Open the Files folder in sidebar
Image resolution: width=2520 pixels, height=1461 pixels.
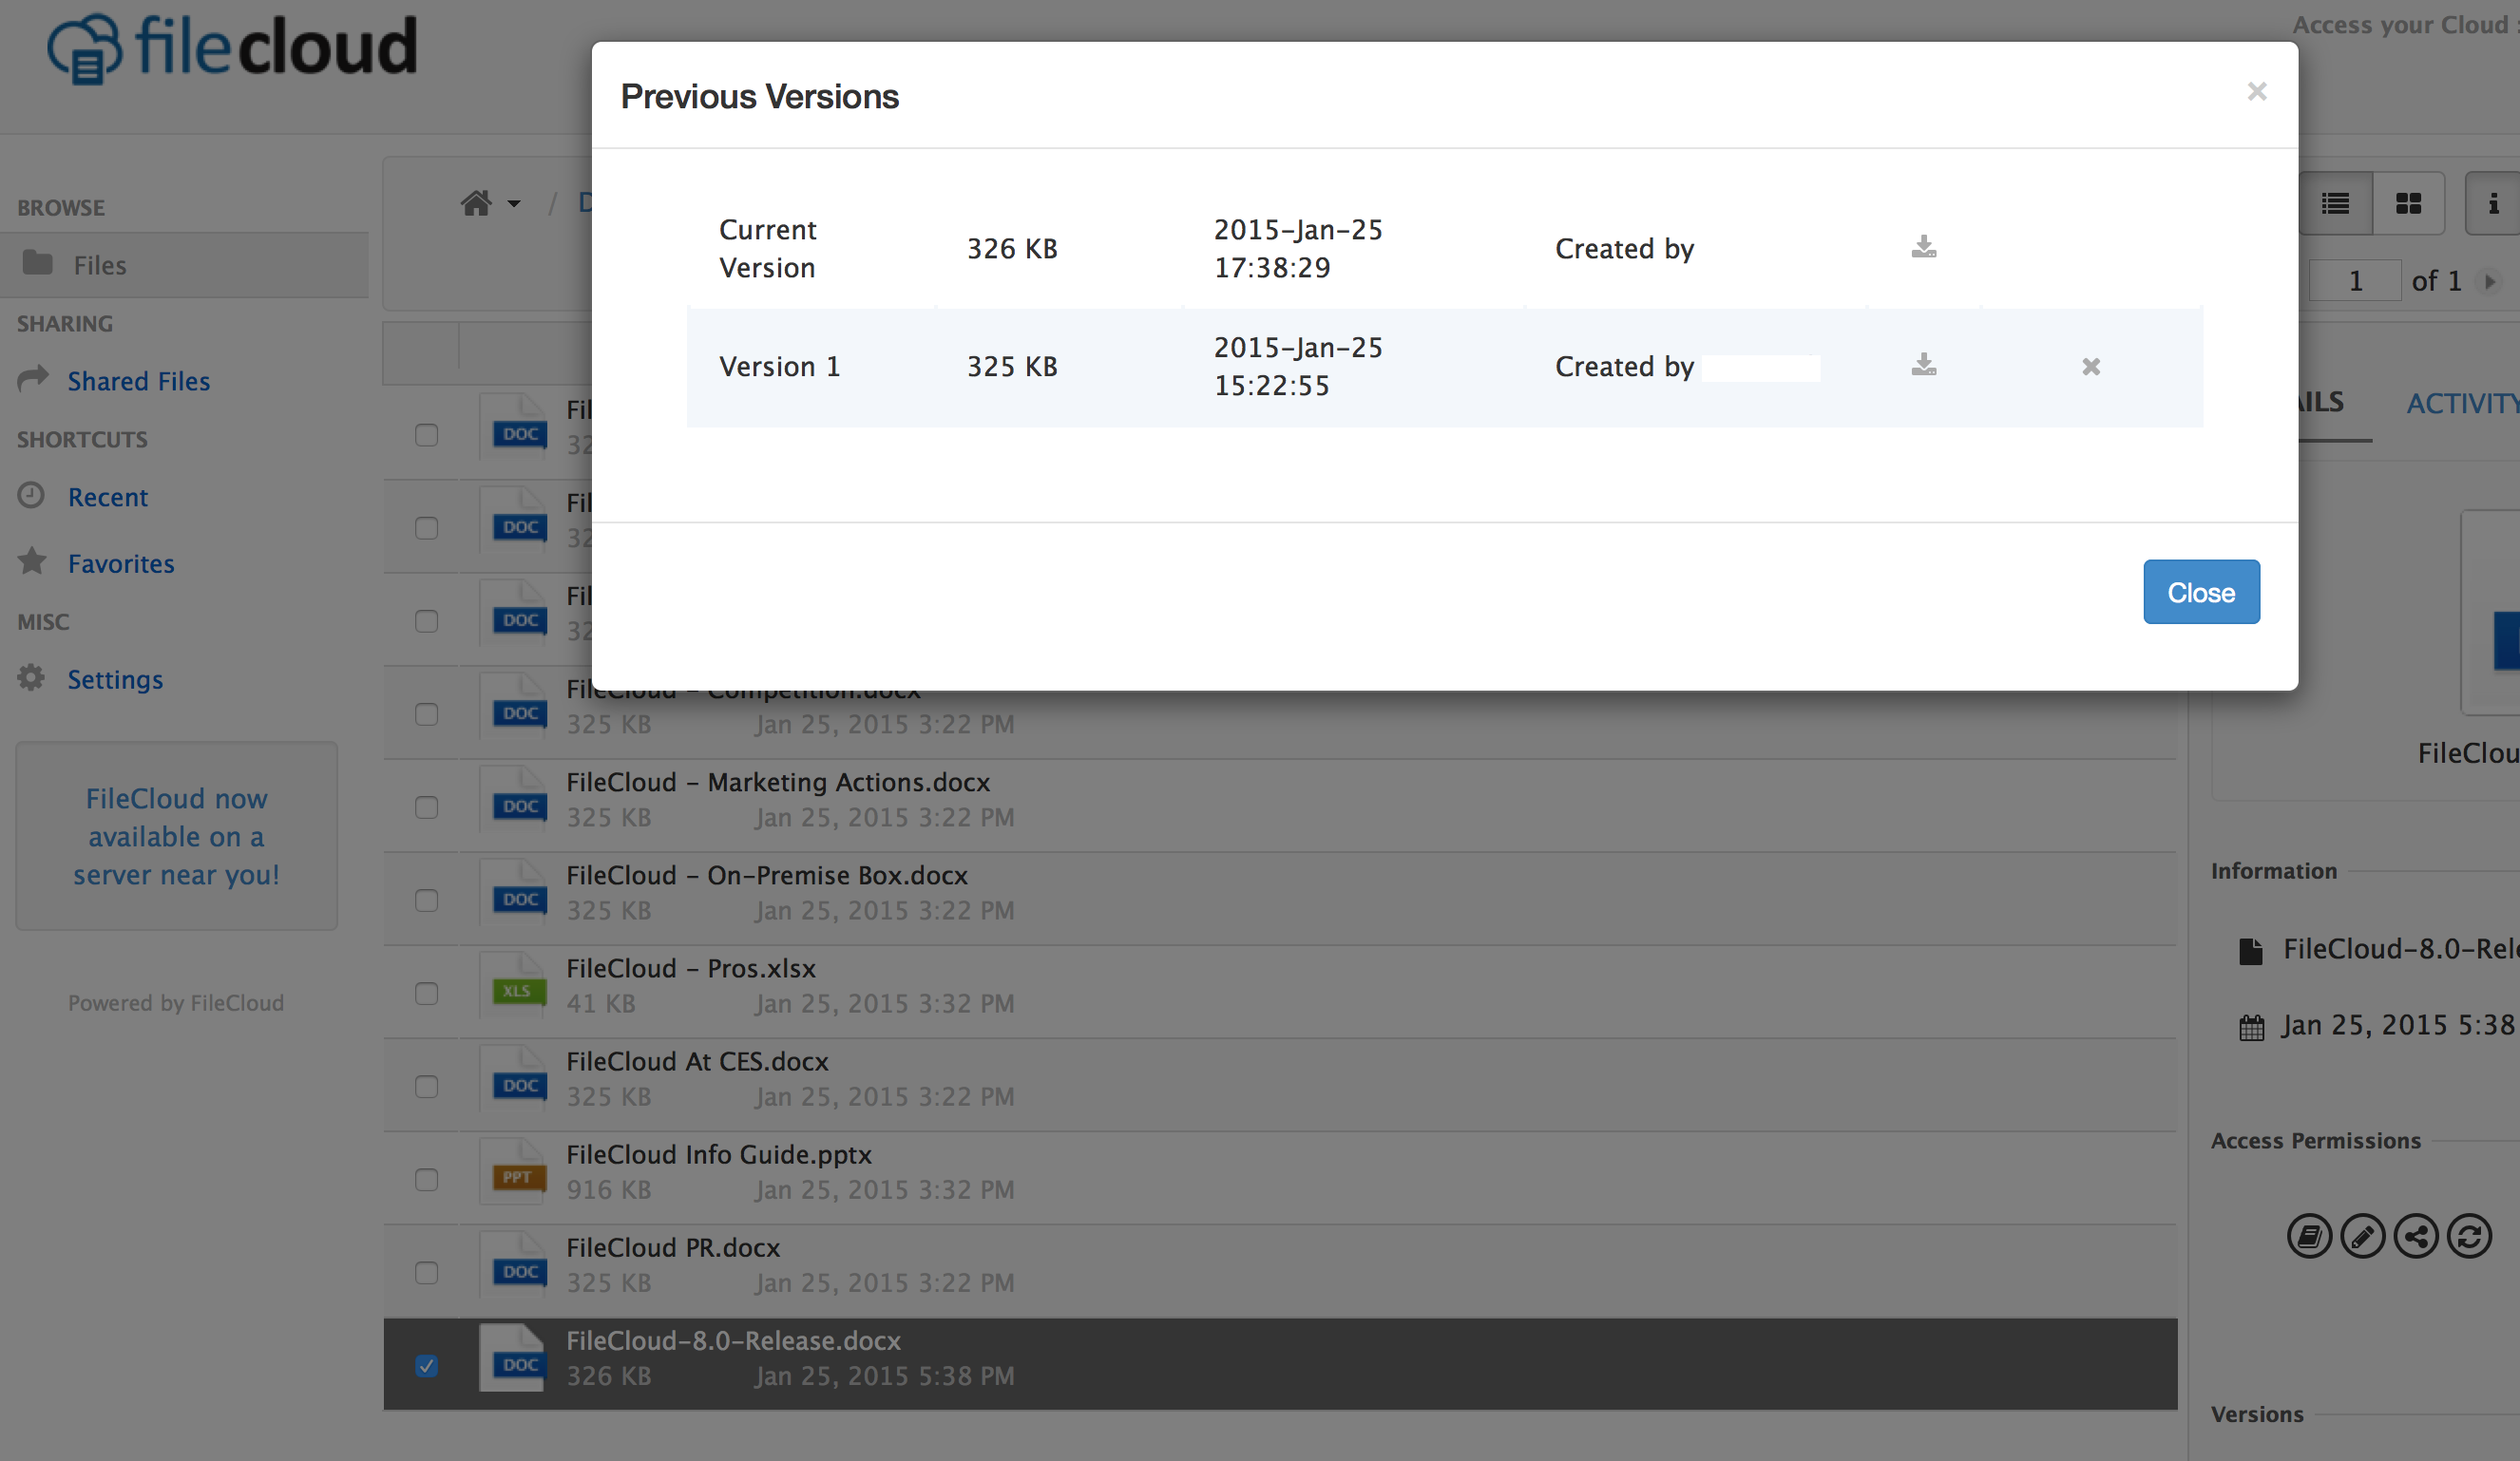(x=184, y=265)
